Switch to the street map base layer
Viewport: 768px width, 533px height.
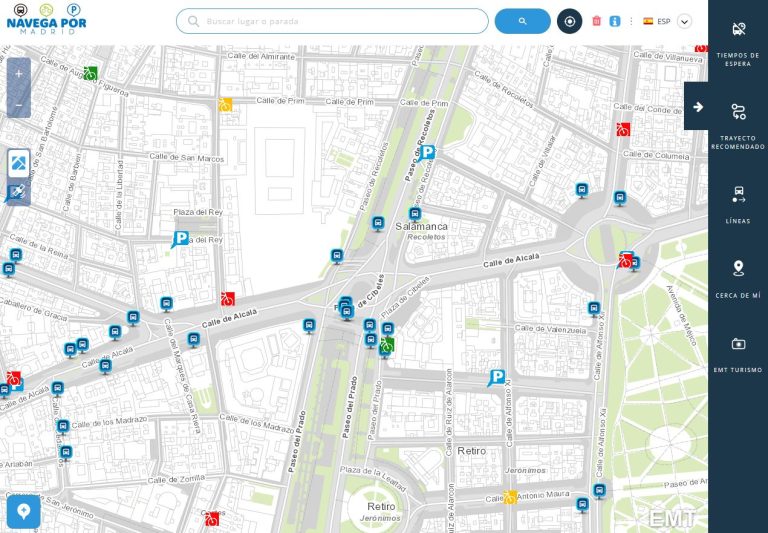[x=19, y=163]
